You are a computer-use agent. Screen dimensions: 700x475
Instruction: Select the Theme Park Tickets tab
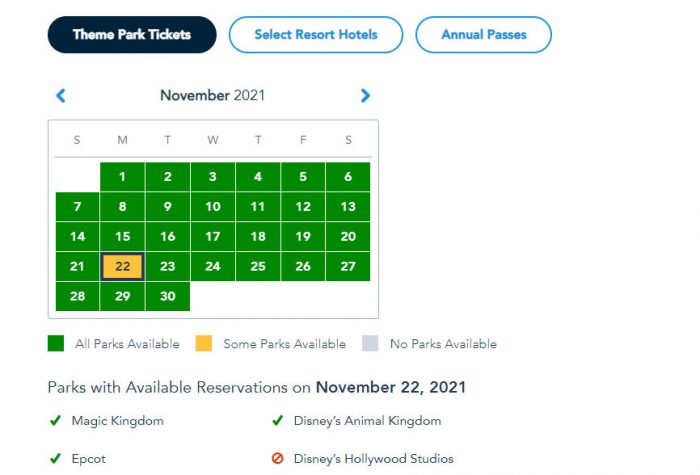pyautogui.click(x=132, y=35)
